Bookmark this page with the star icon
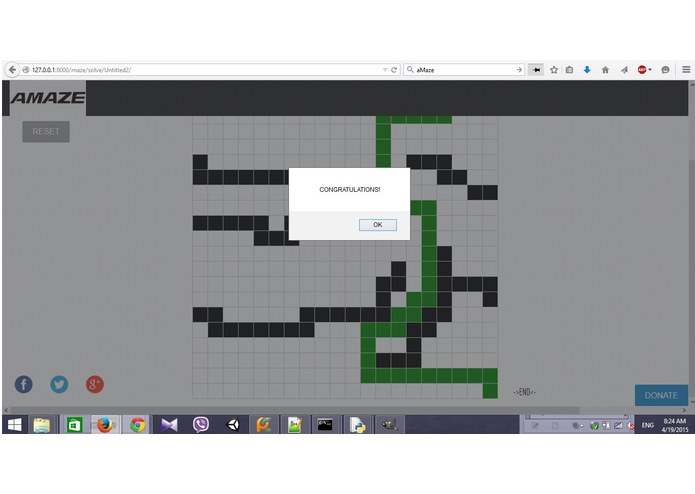This screenshot has height=494, width=695. 554,70
